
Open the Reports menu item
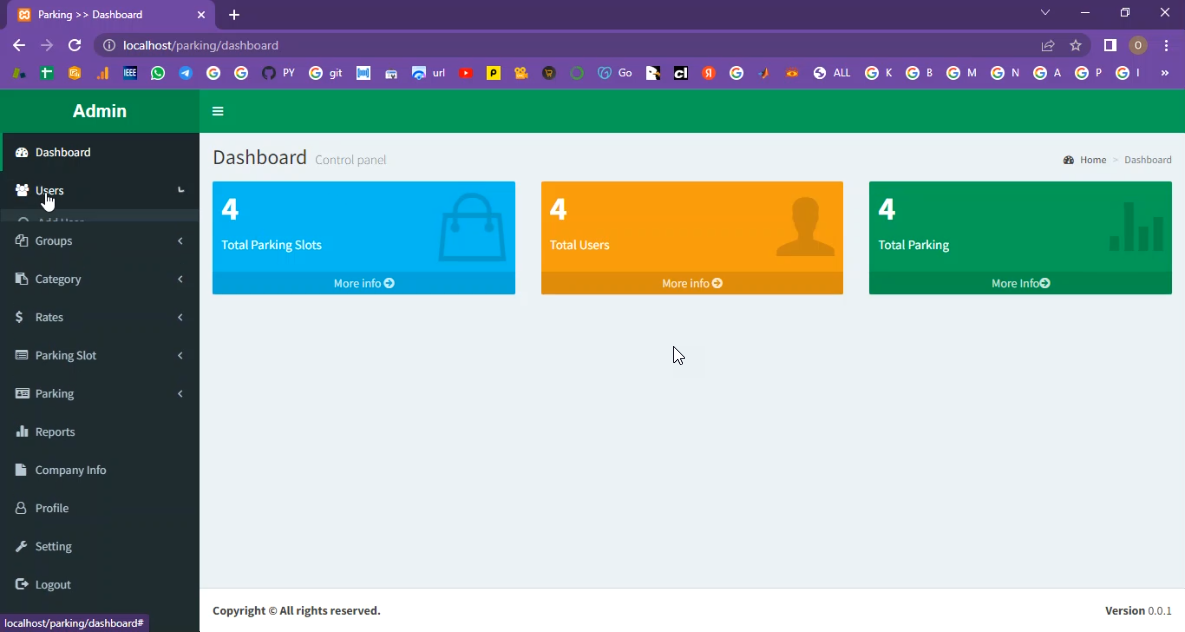tap(55, 432)
